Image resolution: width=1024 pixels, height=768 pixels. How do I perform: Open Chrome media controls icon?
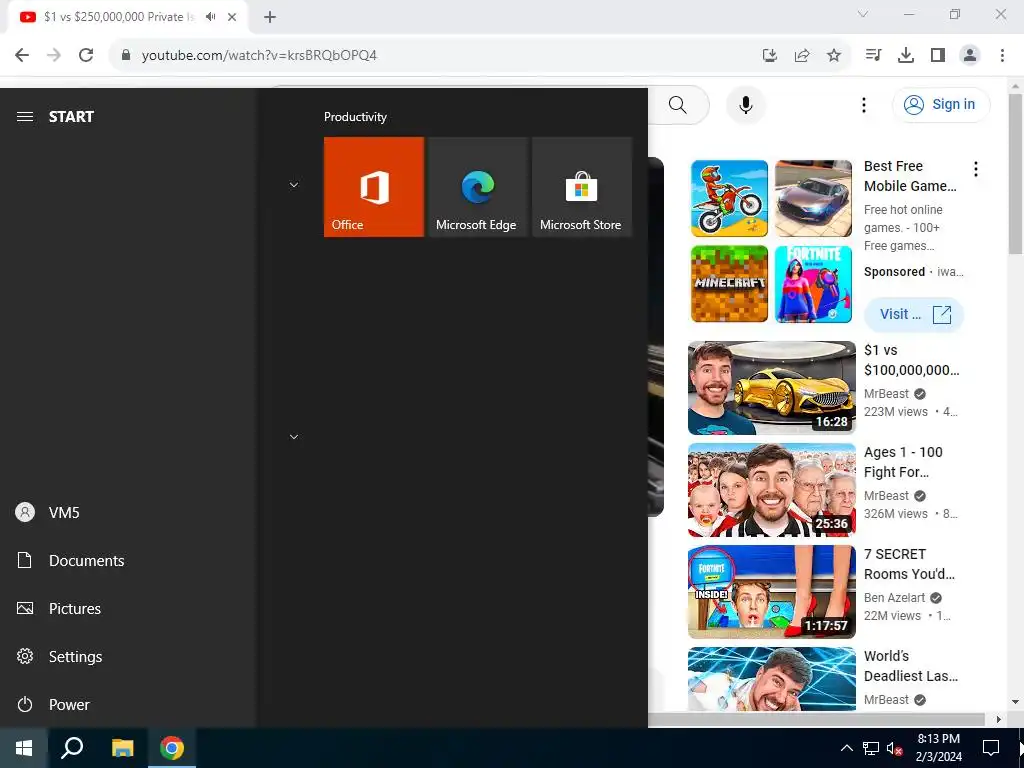pos(873,56)
